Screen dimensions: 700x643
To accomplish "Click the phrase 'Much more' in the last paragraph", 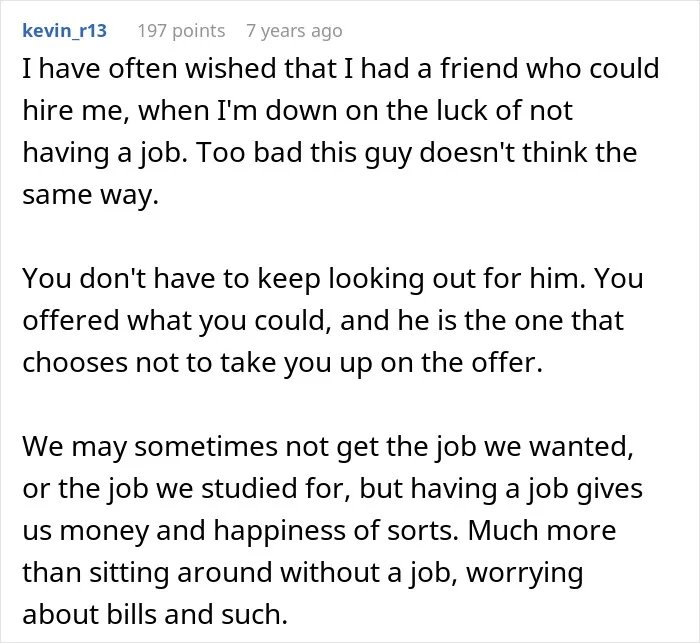I will pyautogui.click(x=542, y=530).
